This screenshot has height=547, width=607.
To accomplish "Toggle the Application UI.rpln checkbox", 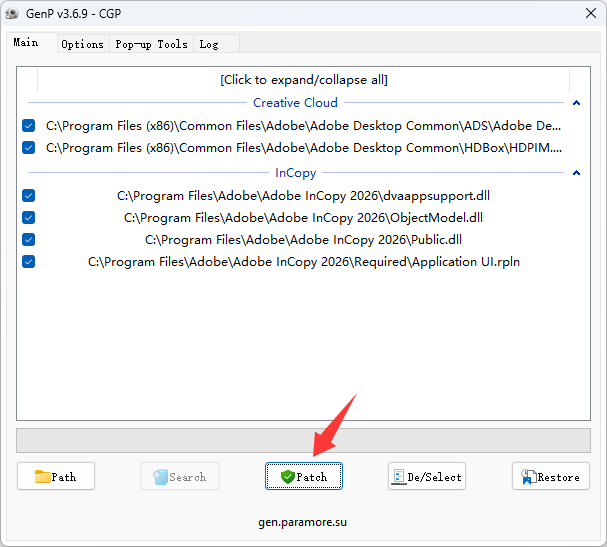I will click(29, 262).
